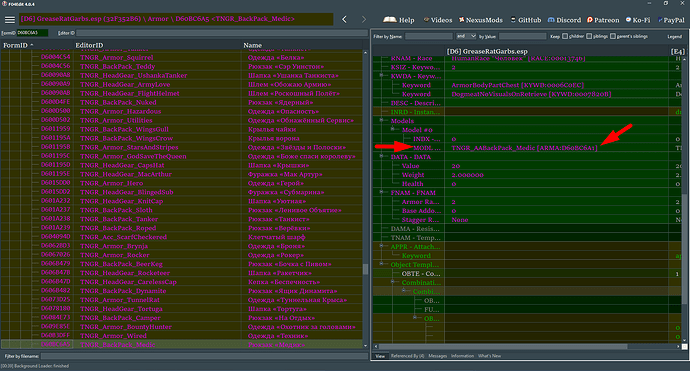Open Help via the book icon
The image size is (690, 371).
point(389,20)
